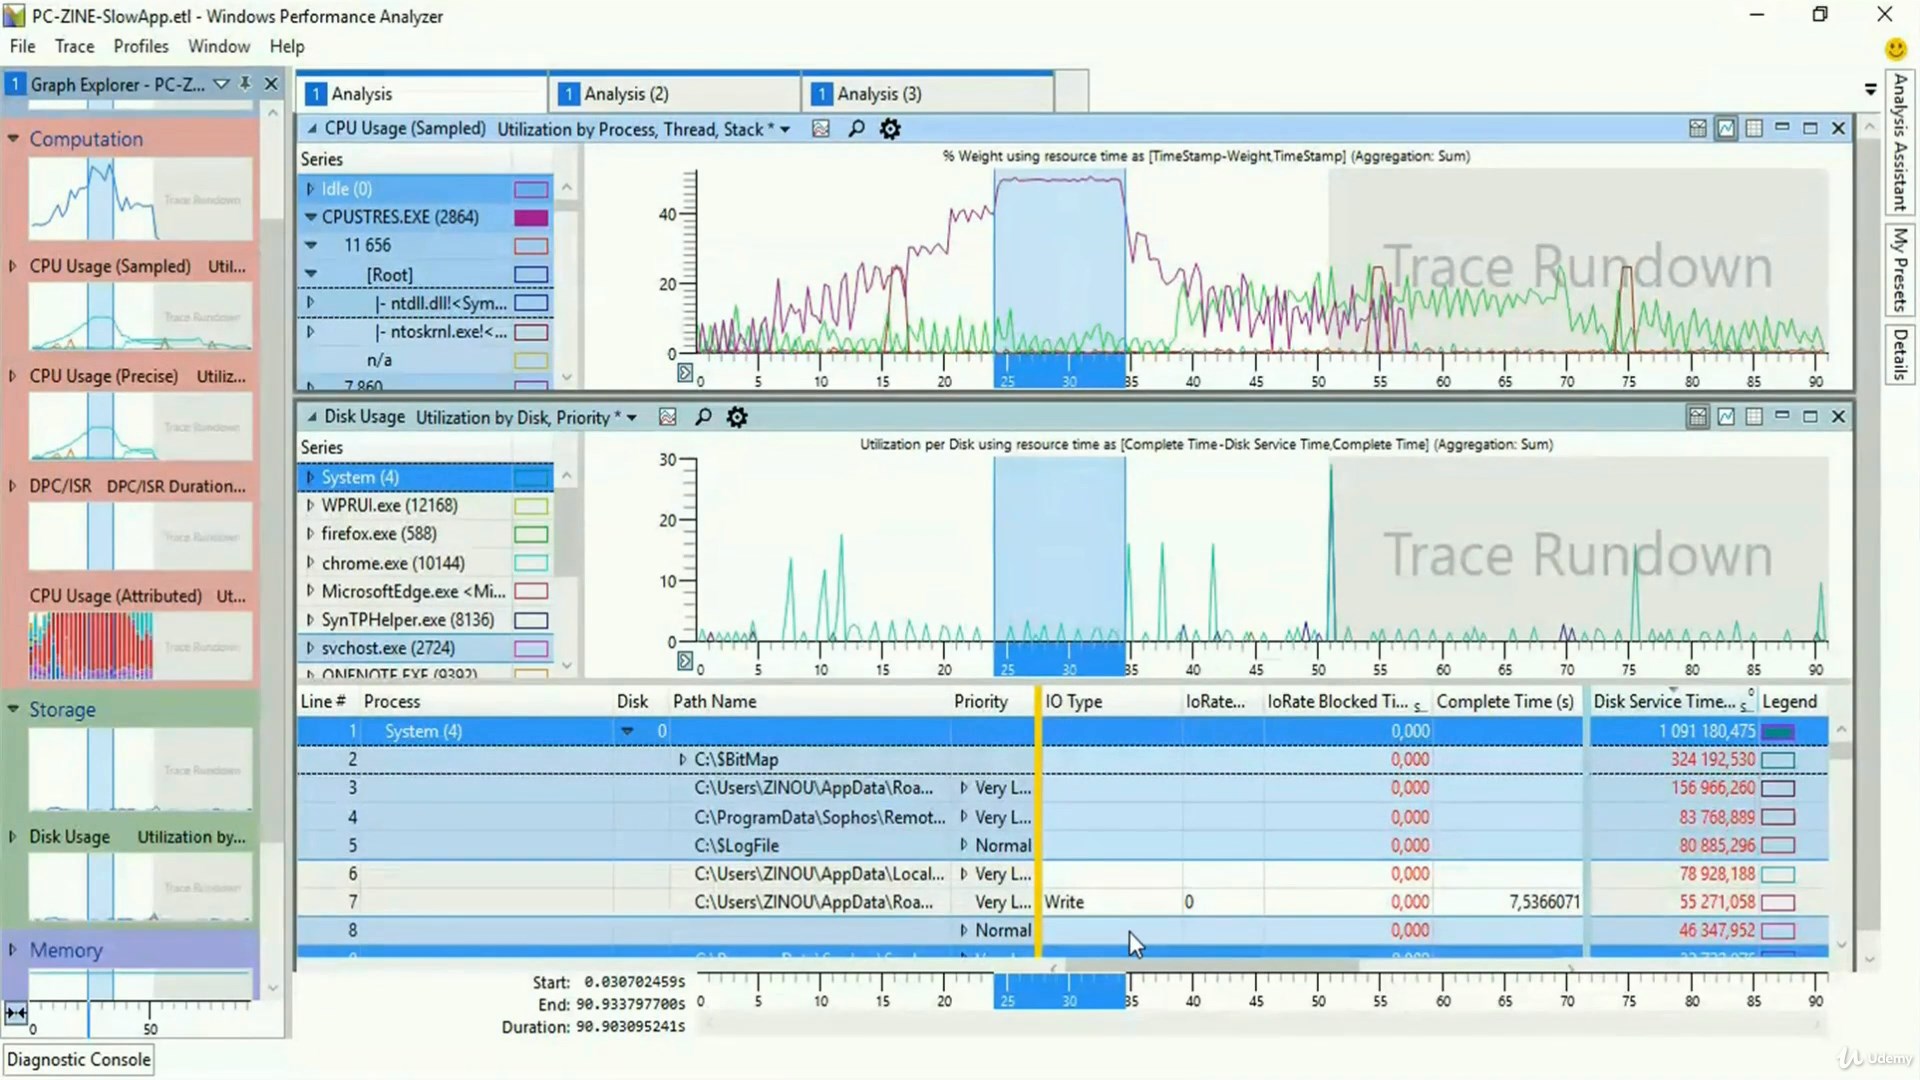1920x1080 pixels.
Task: Open CPU Usage (Sampled) view settings gear
Action: coord(890,129)
